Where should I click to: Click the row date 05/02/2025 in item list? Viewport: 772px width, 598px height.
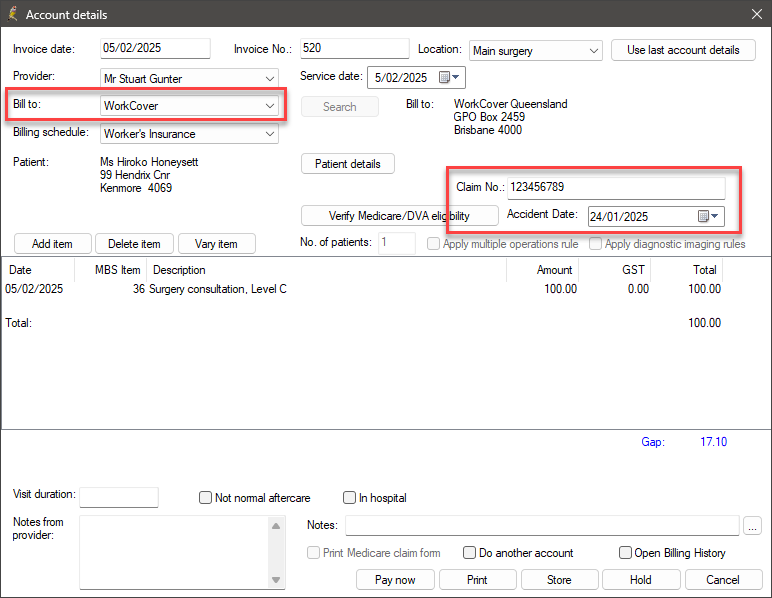pyautogui.click(x=34, y=289)
